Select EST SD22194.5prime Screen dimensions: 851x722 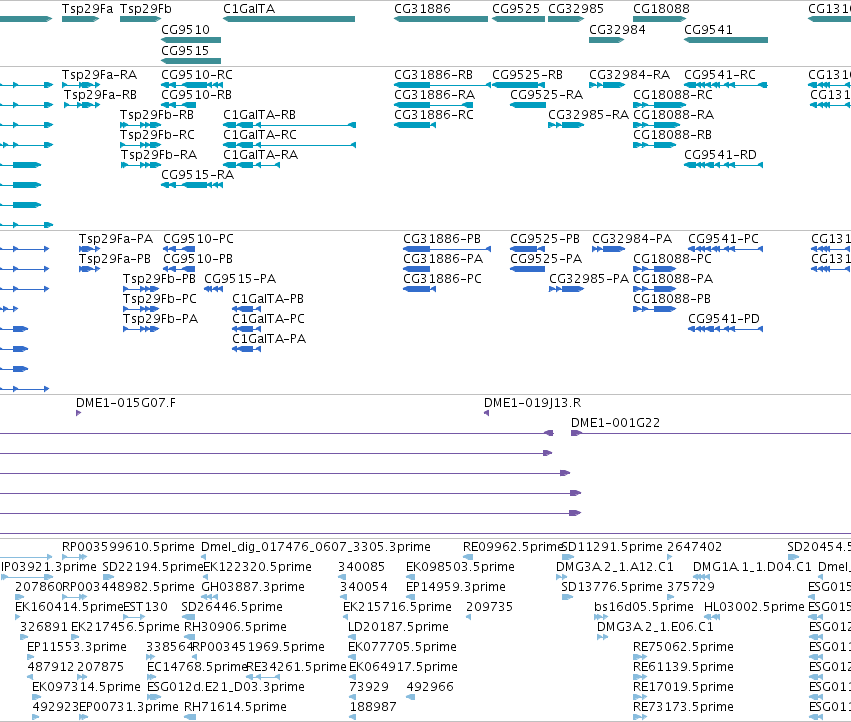click(x=108, y=577)
